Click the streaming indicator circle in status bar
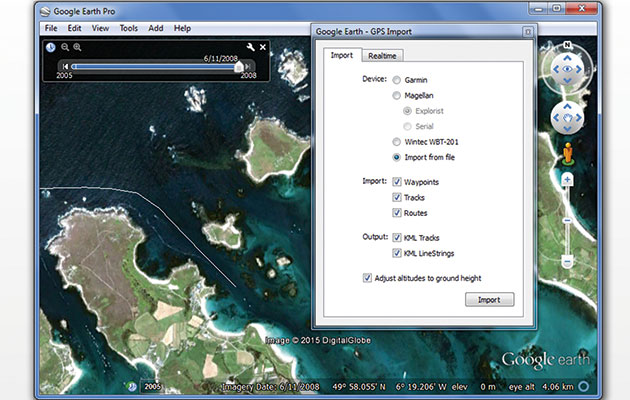630x400 pixels. [583, 386]
